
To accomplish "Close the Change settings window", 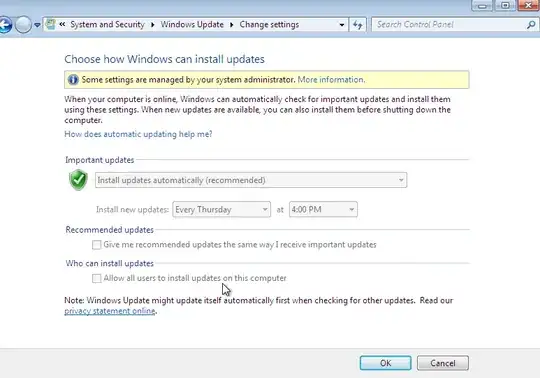I will 528,6.
